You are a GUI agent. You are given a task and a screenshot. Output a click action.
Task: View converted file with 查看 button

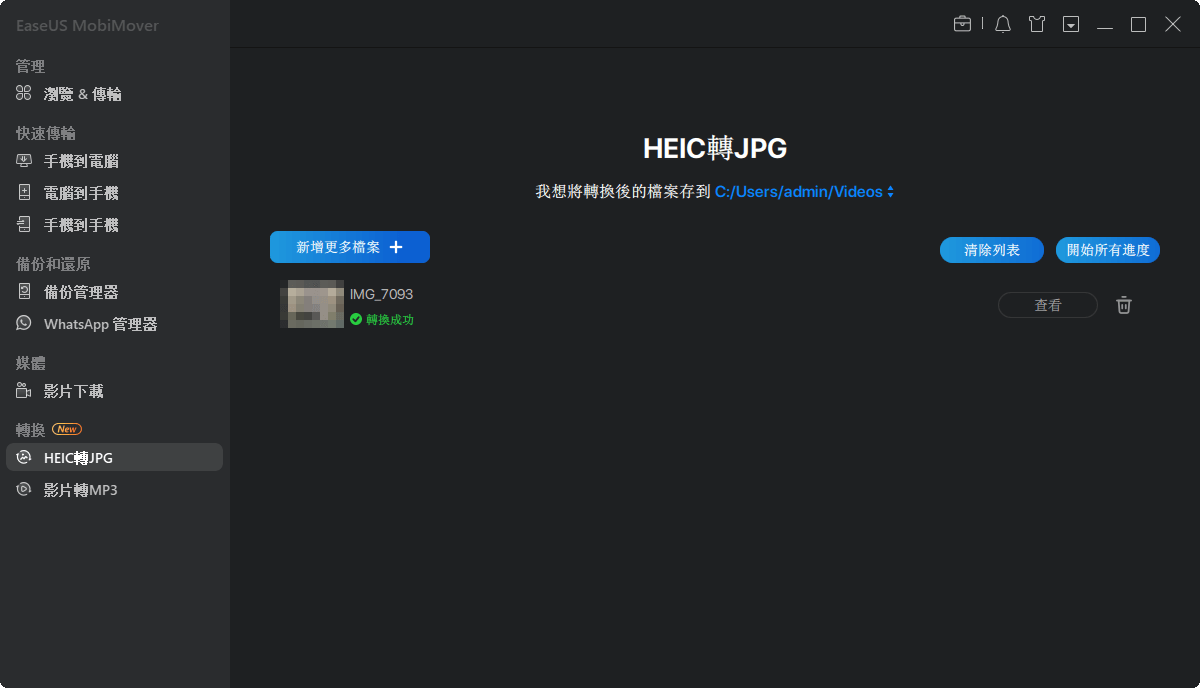(1047, 305)
